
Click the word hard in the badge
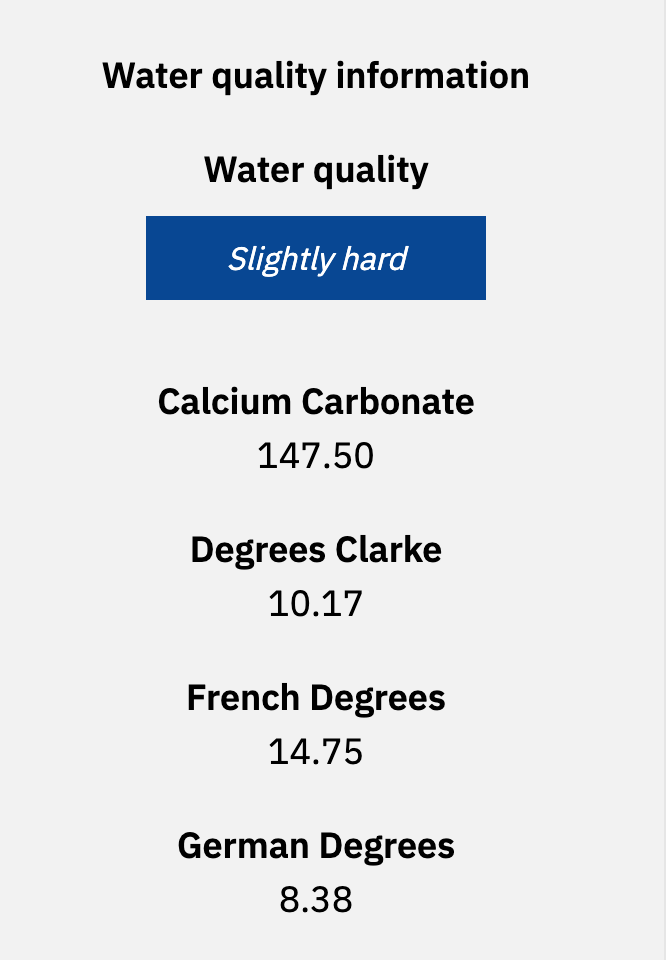point(375,258)
